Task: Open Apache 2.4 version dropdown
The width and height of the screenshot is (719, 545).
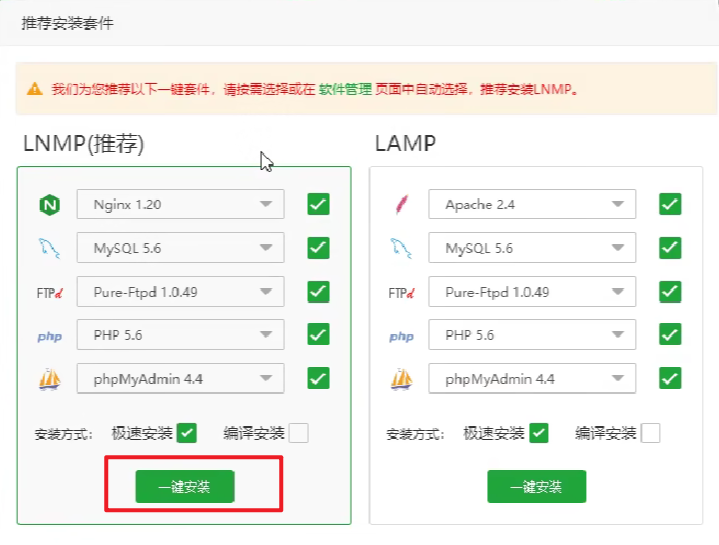Action: tap(532, 204)
